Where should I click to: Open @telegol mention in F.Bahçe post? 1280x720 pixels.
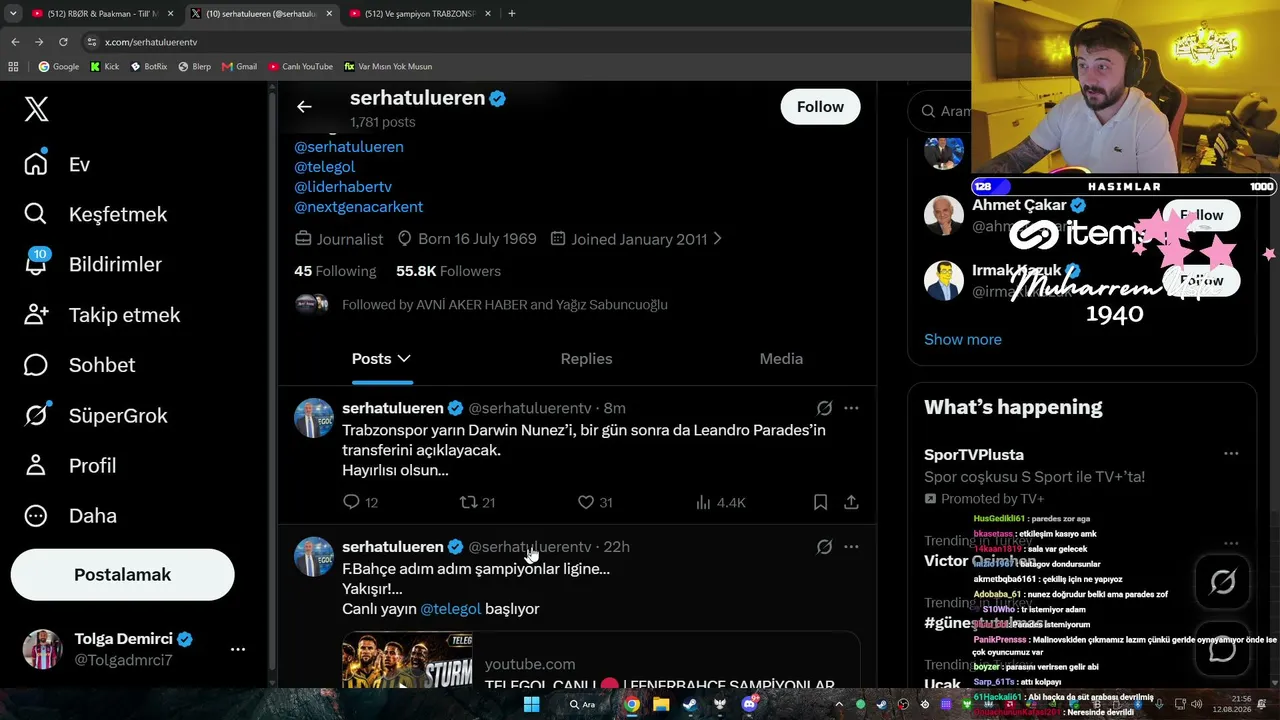[x=451, y=609]
